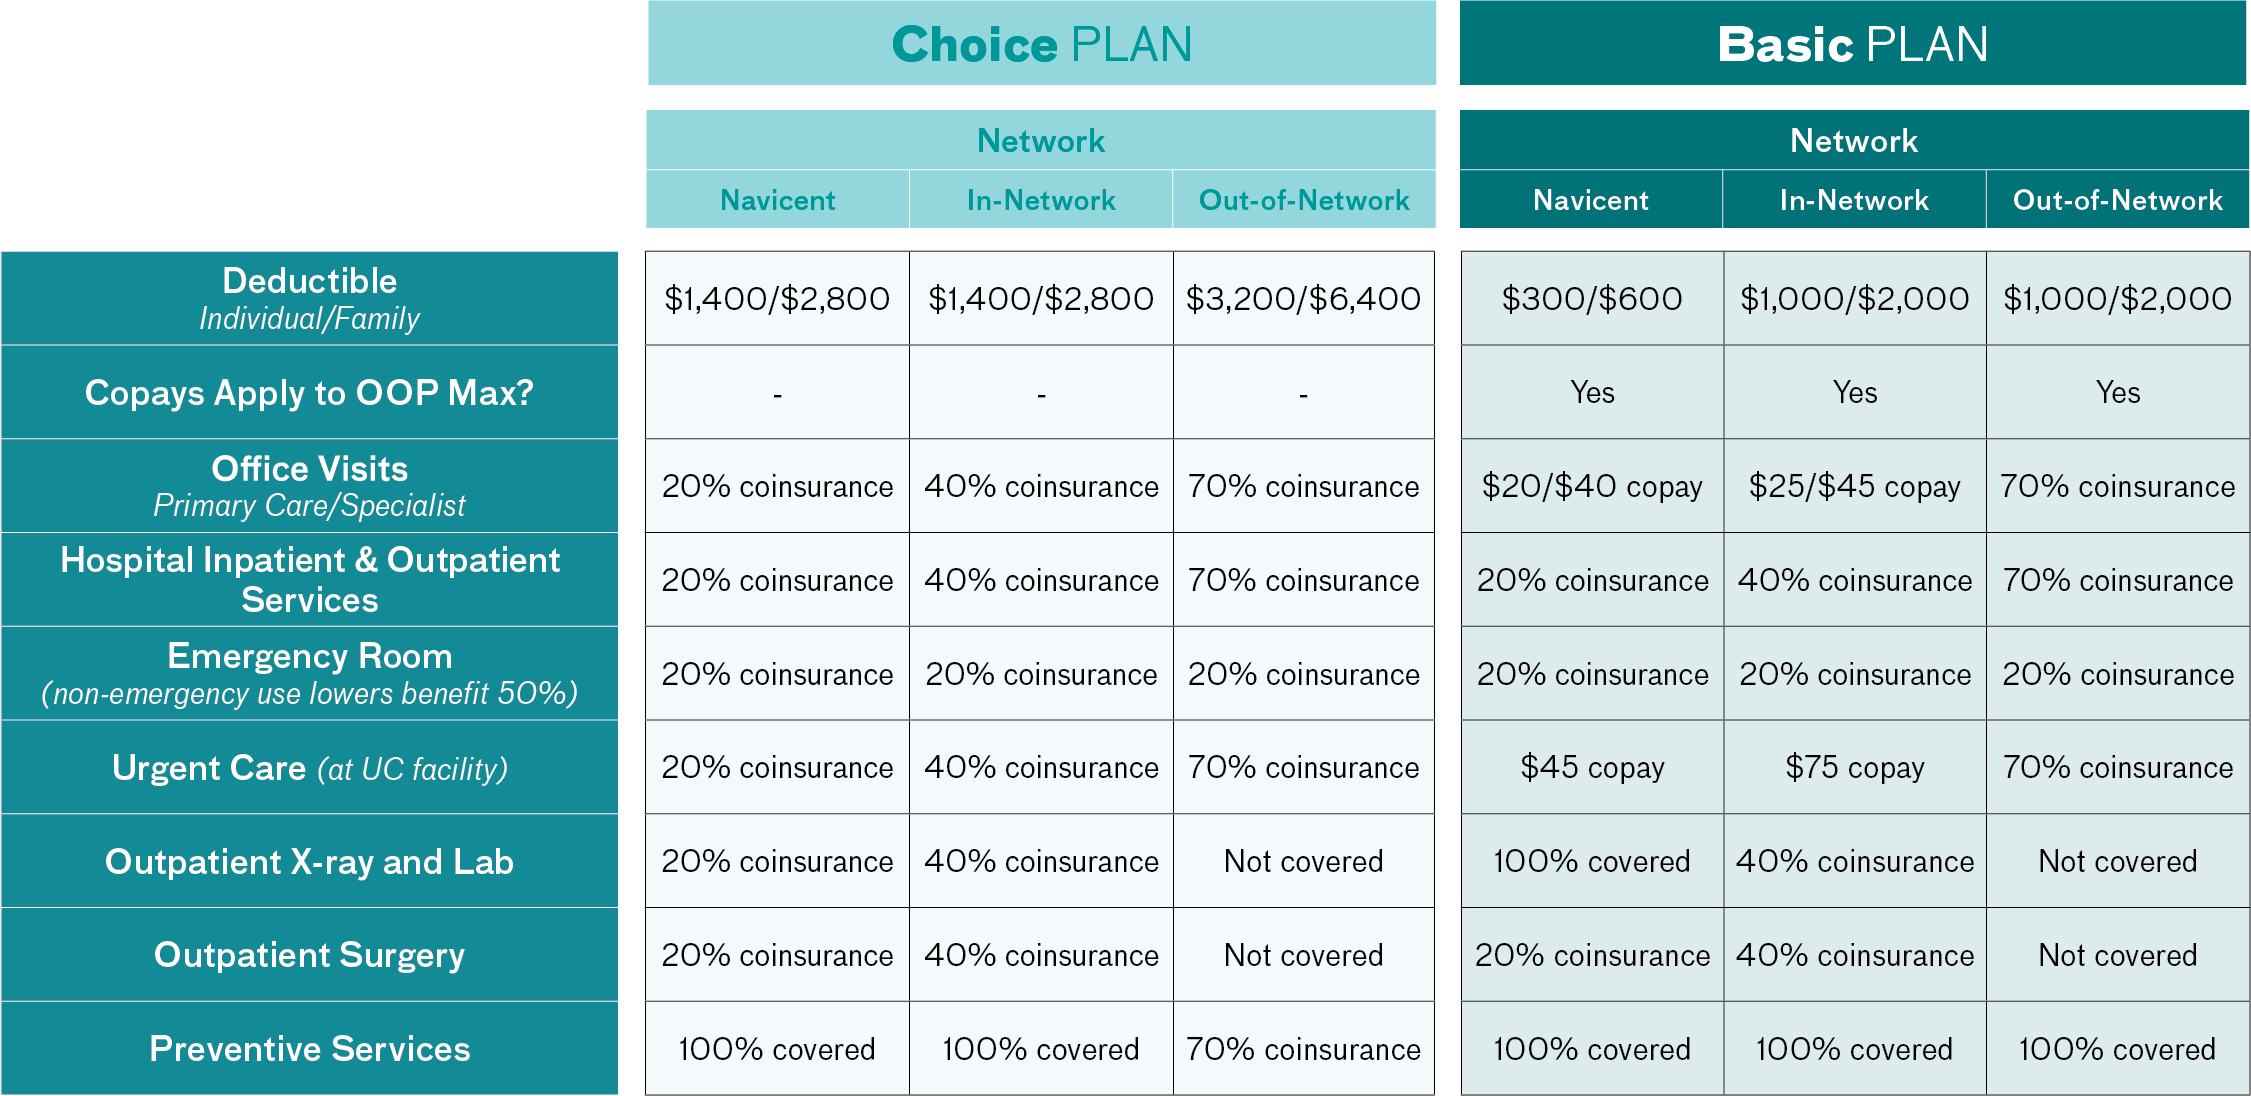Click the Emergency Room row header
Image resolution: width=2251 pixels, height=1096 pixels.
310,673
